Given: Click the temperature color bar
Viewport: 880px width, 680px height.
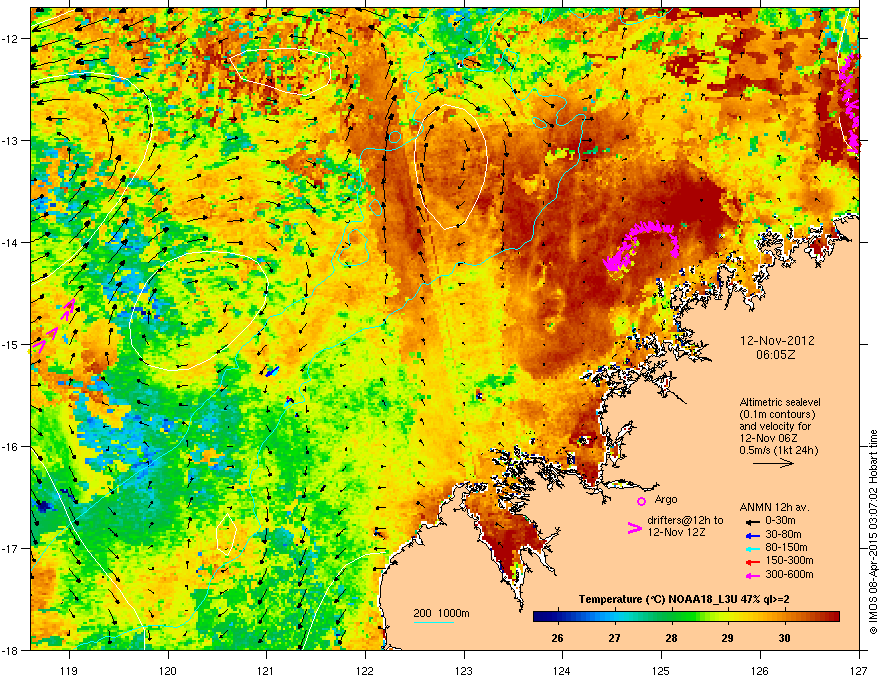Looking at the screenshot, I should [x=686, y=617].
